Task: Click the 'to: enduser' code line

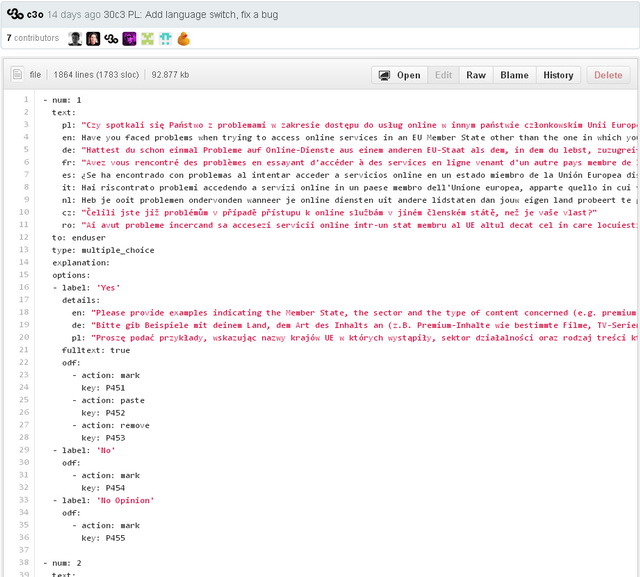Action: [x=79, y=237]
